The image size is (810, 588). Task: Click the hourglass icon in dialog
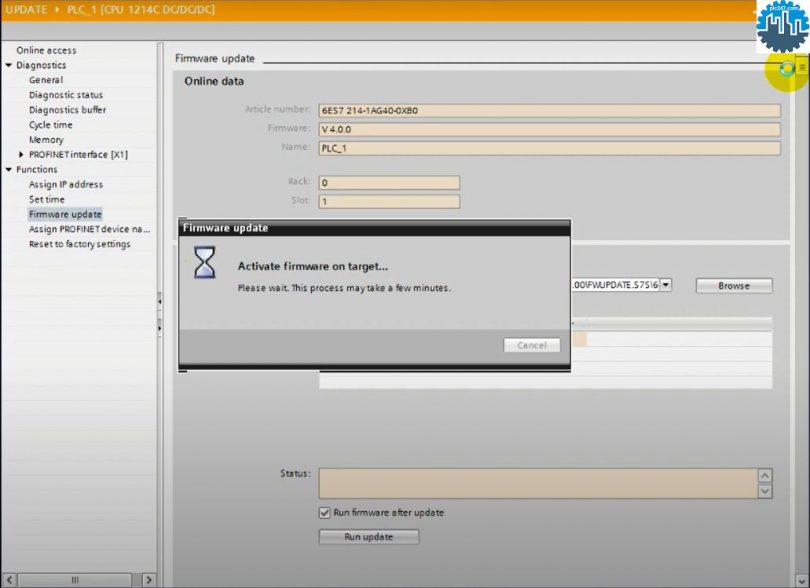(204, 262)
